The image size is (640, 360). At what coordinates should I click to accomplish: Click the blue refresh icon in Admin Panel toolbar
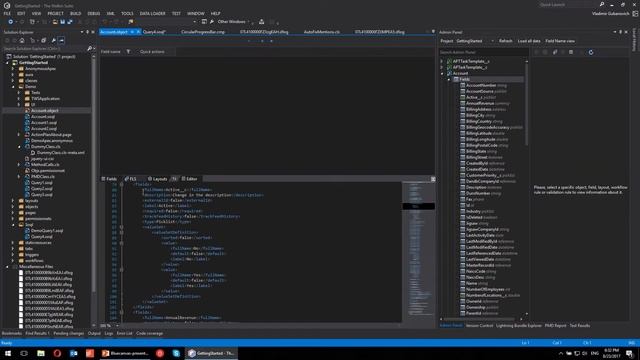point(591,52)
